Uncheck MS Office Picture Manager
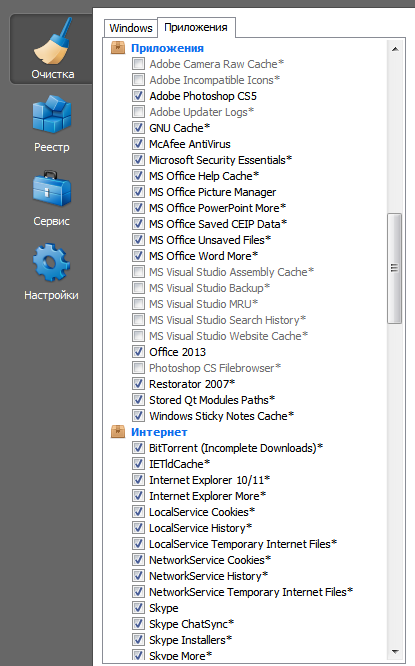Viewport: 415px width, 666px height. pos(138,192)
